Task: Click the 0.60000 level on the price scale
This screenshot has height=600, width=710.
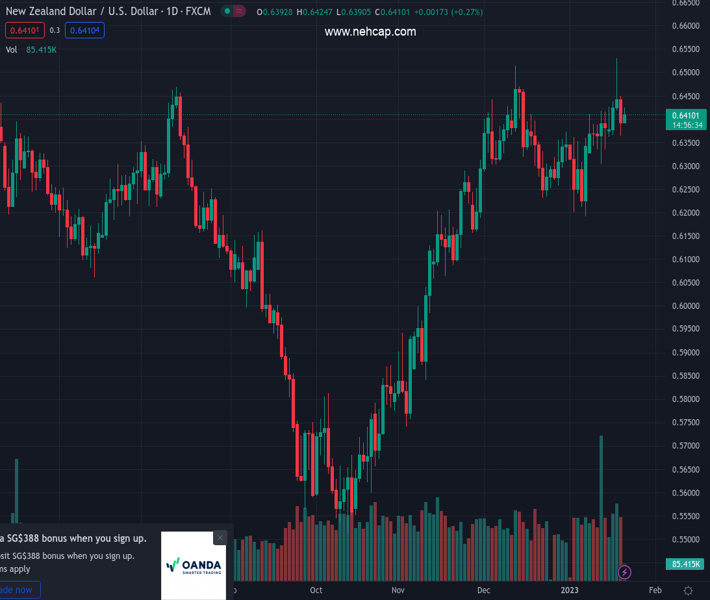Action: (x=687, y=306)
